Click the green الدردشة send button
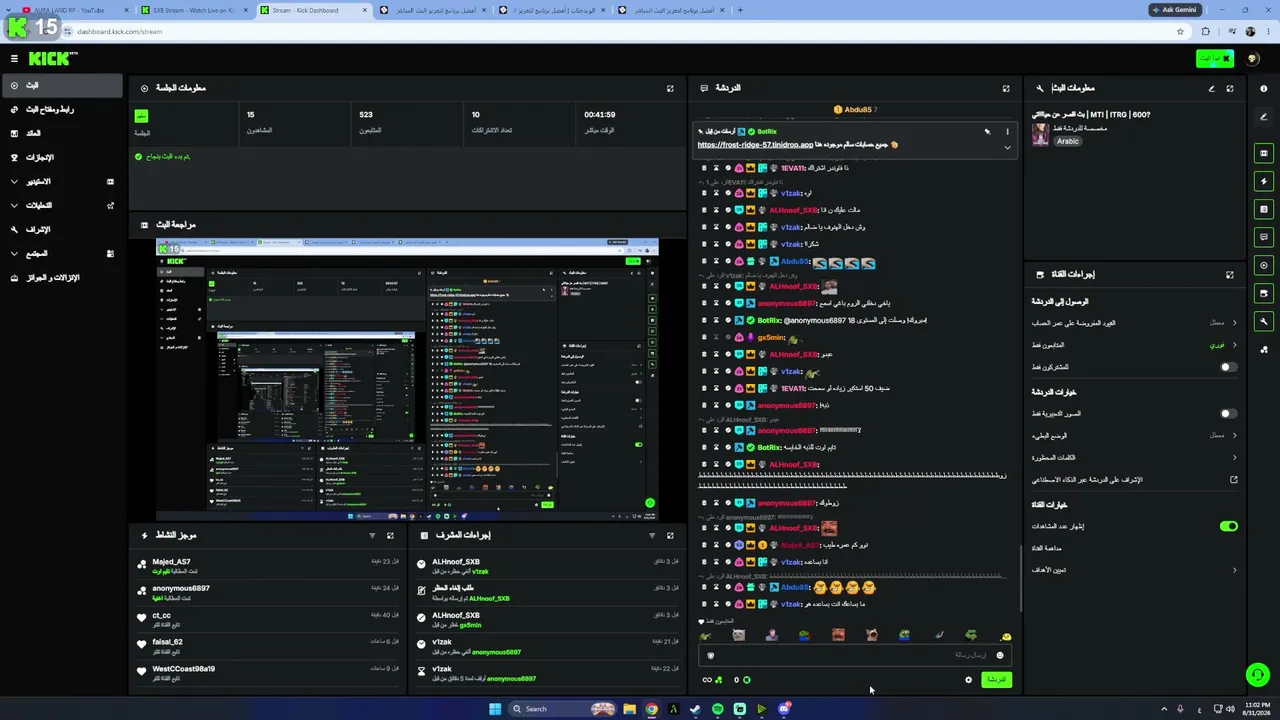The height and width of the screenshot is (720, 1280). click(996, 680)
